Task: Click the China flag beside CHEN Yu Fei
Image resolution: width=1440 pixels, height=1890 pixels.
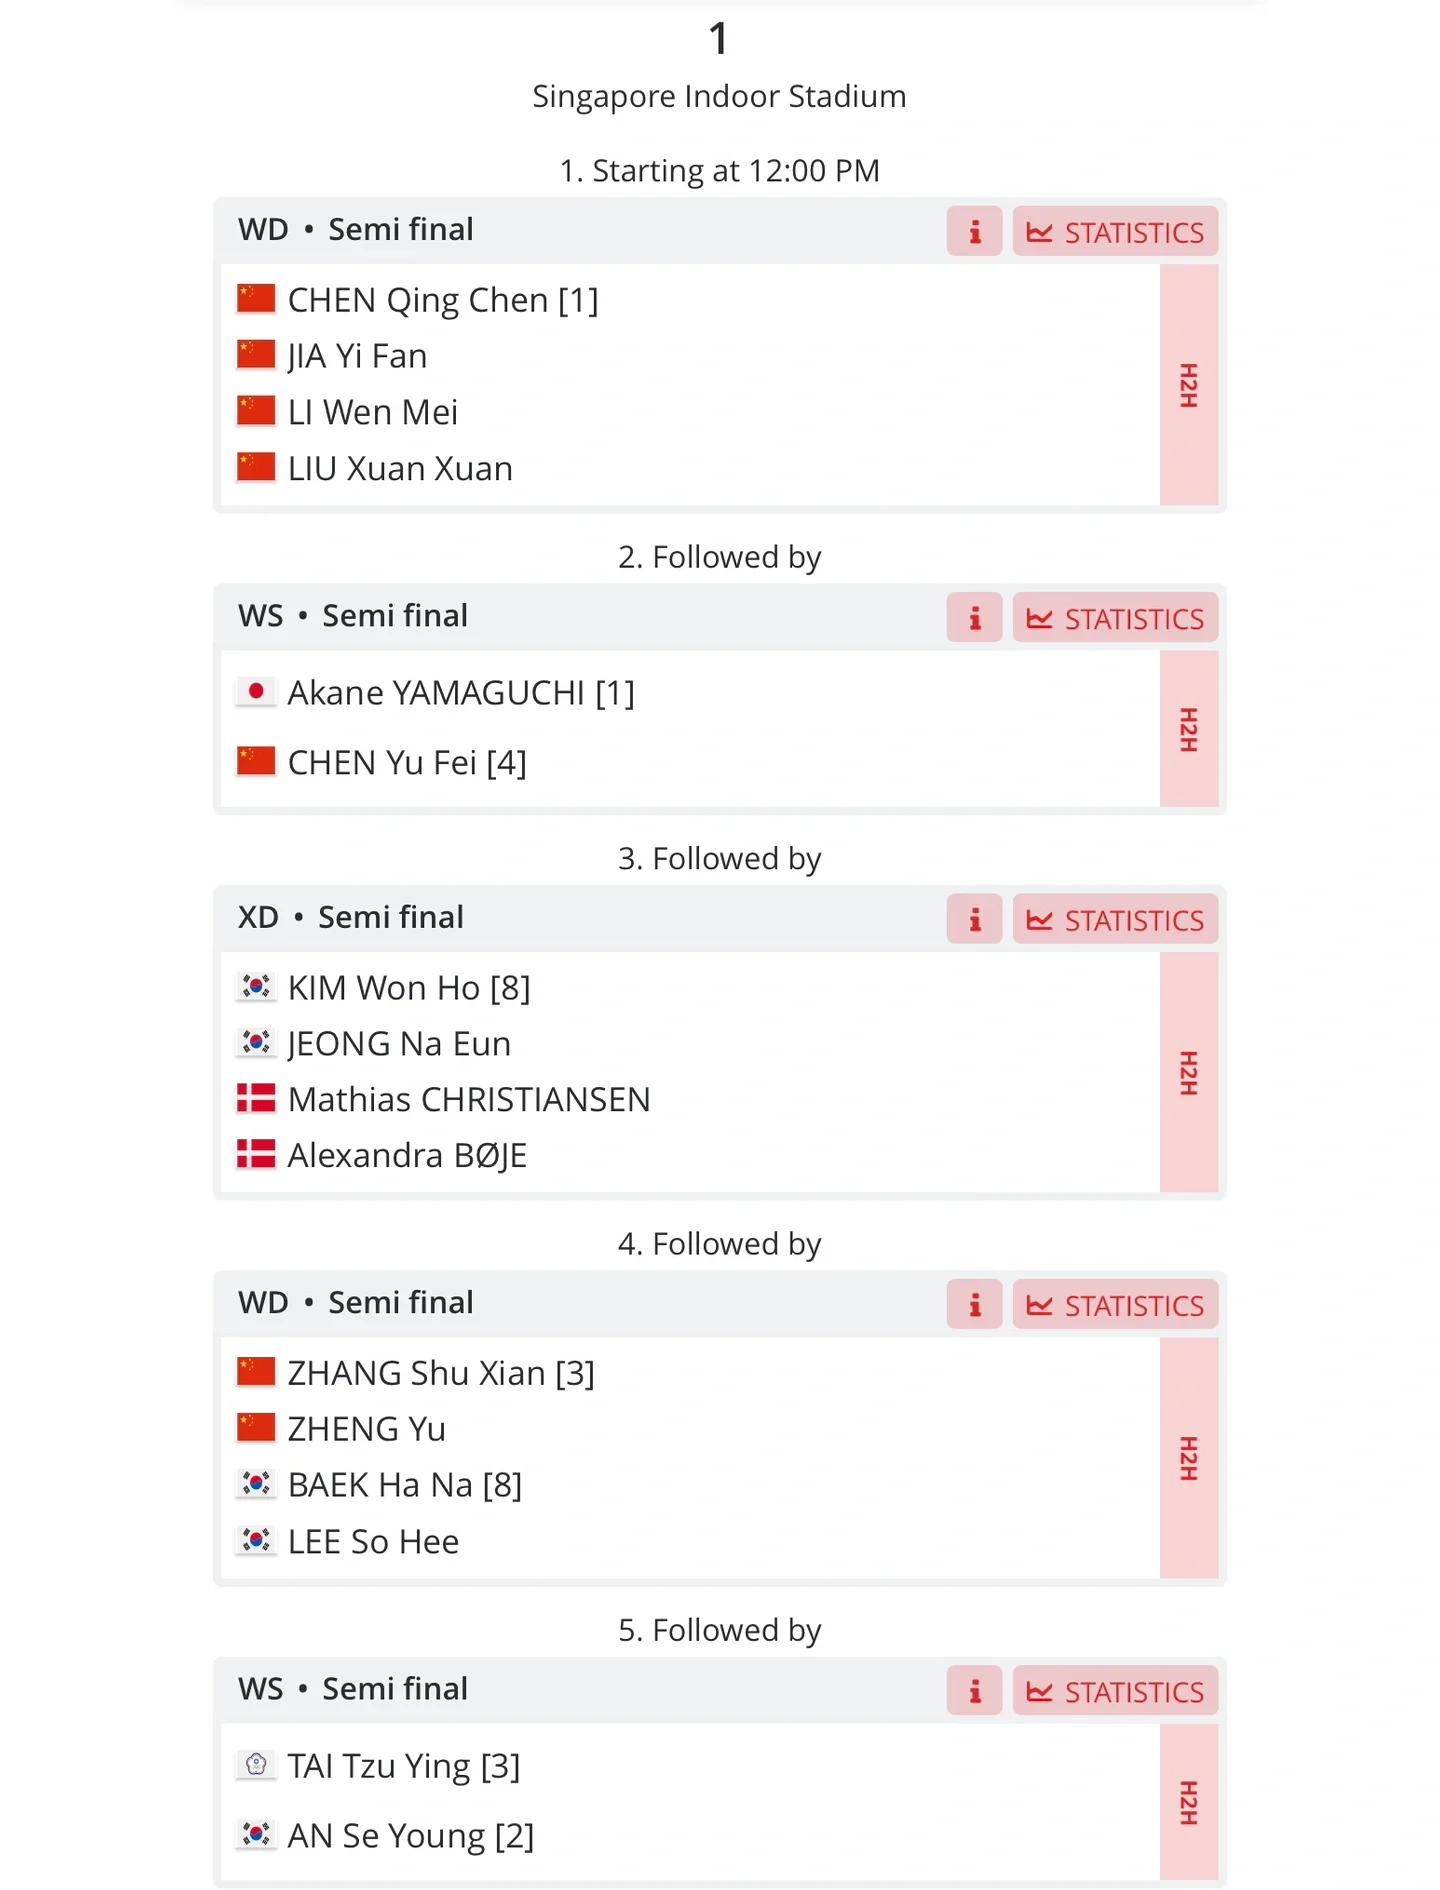Action: pos(256,762)
